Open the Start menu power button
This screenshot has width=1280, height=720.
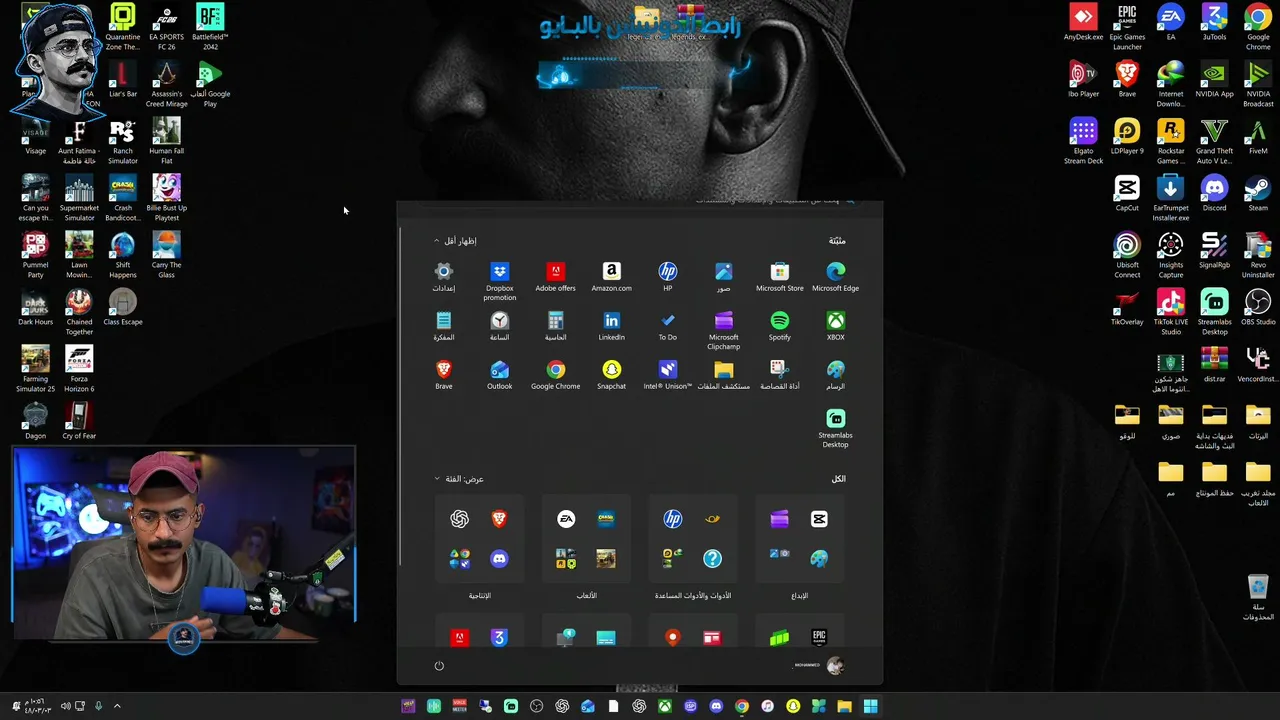click(439, 666)
